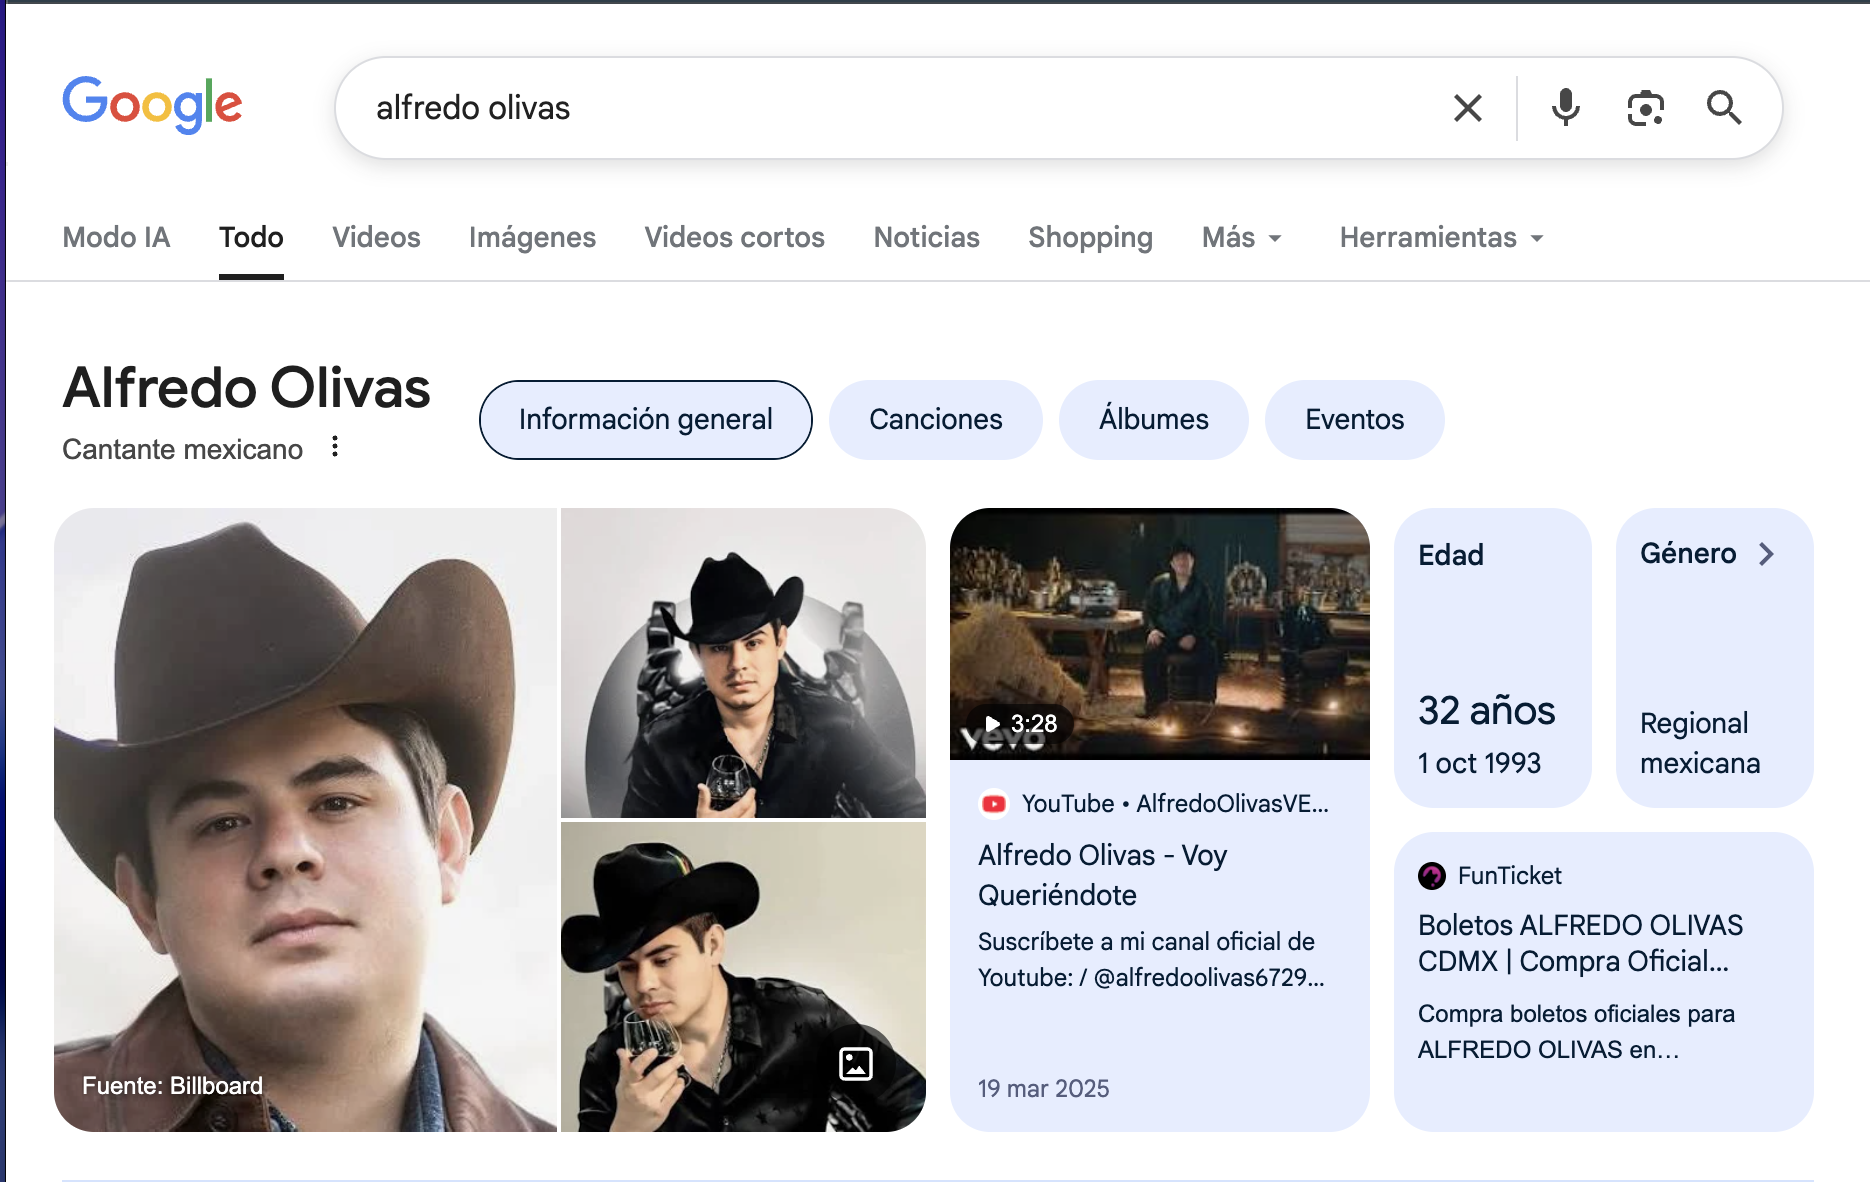Click the YouTube icon next to AlfredoOlivasVEVO
This screenshot has height=1182, width=1870.
(x=995, y=803)
